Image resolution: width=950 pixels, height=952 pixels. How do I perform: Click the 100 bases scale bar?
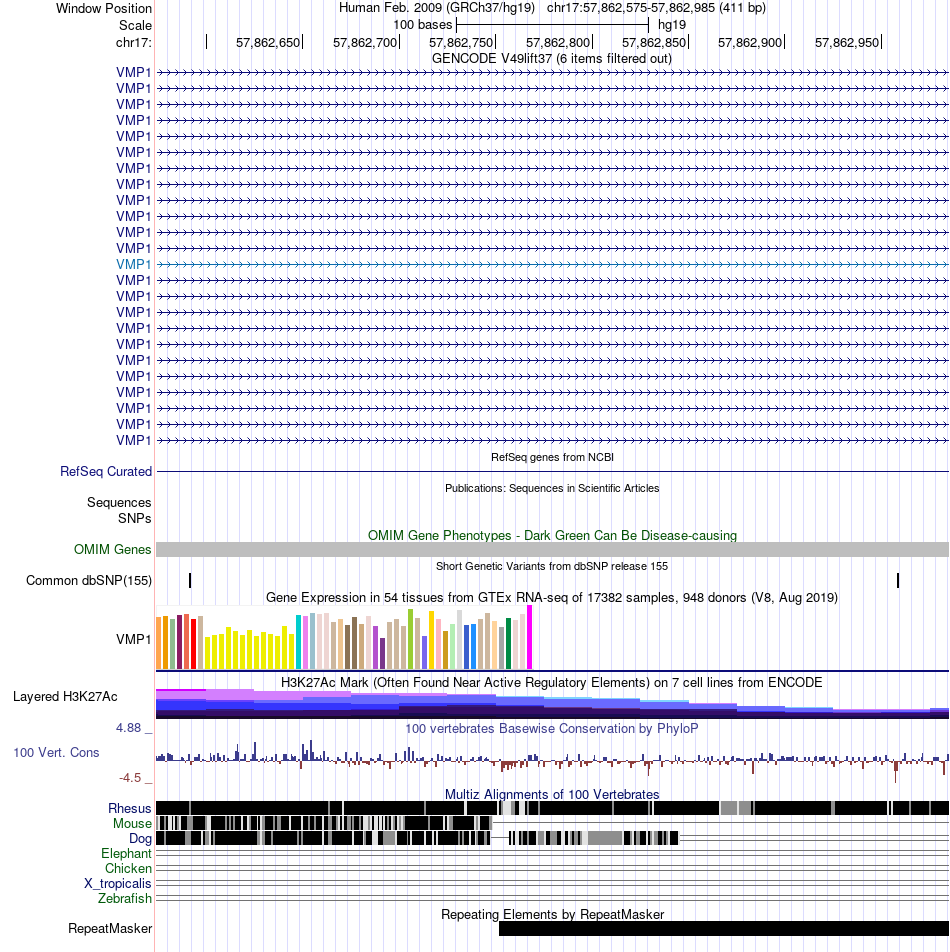[552, 25]
